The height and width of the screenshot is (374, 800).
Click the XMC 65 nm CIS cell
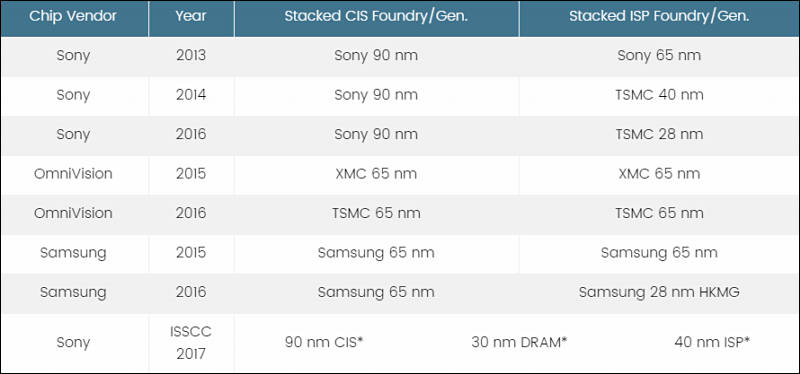pyautogui.click(x=377, y=174)
